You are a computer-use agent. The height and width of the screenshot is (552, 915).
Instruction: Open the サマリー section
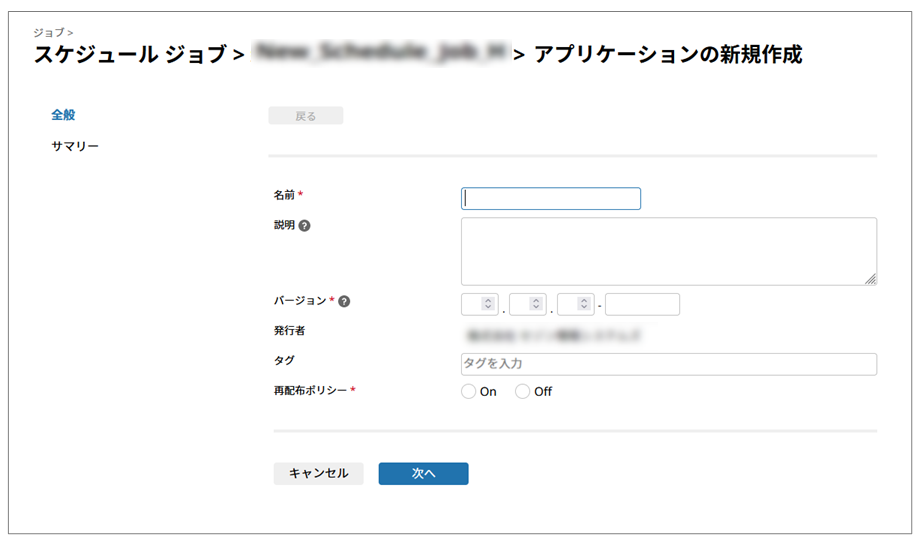click(x=75, y=147)
